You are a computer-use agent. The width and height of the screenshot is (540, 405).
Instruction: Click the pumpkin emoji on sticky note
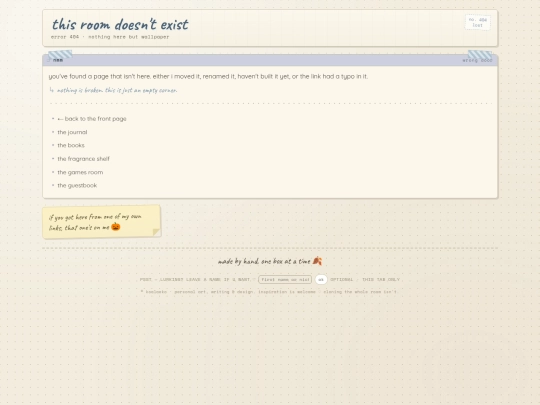click(x=116, y=226)
